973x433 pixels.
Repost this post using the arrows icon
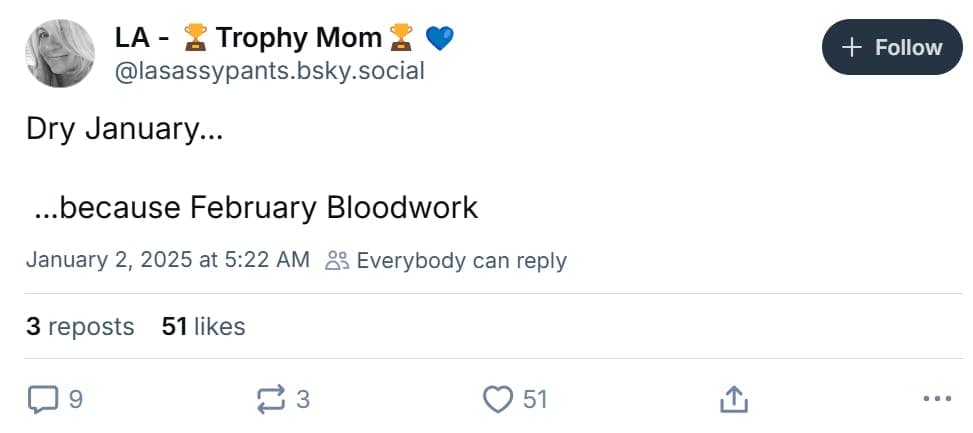pos(271,400)
